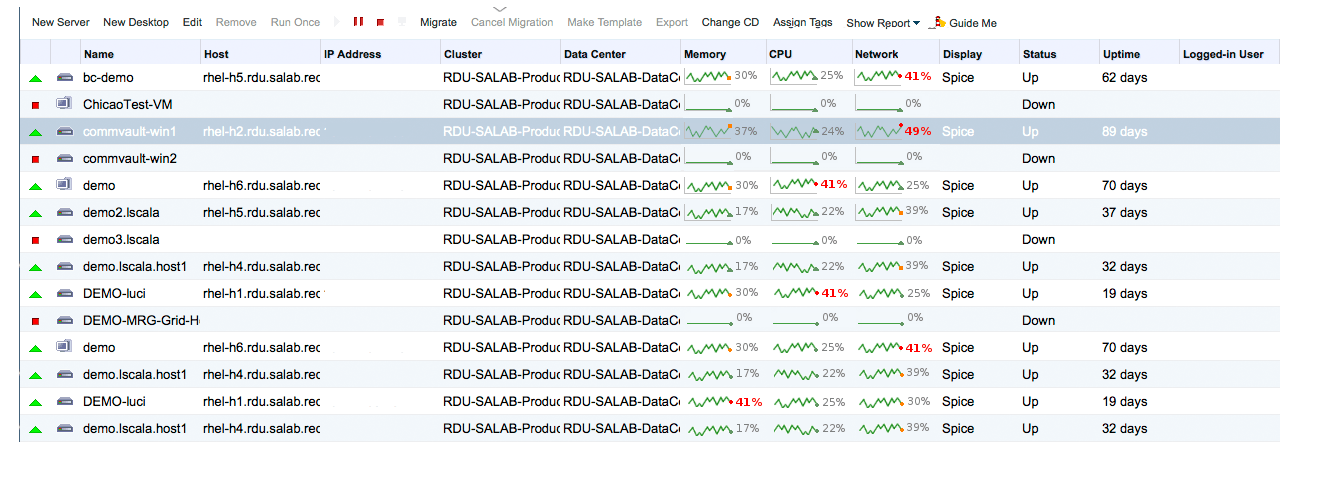The width and height of the screenshot is (1329, 480).
Task: Select the DEMO-MRG-Grid row
Action: [141, 321]
